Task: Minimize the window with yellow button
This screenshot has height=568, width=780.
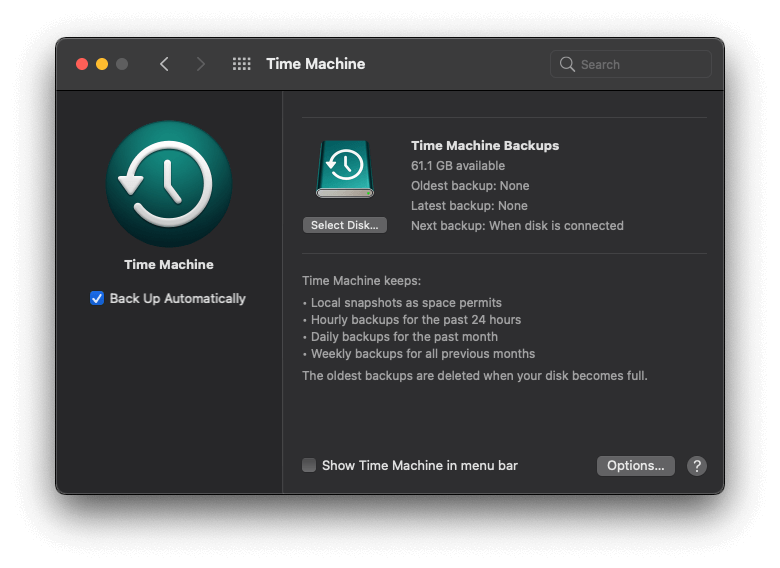Action: (102, 64)
